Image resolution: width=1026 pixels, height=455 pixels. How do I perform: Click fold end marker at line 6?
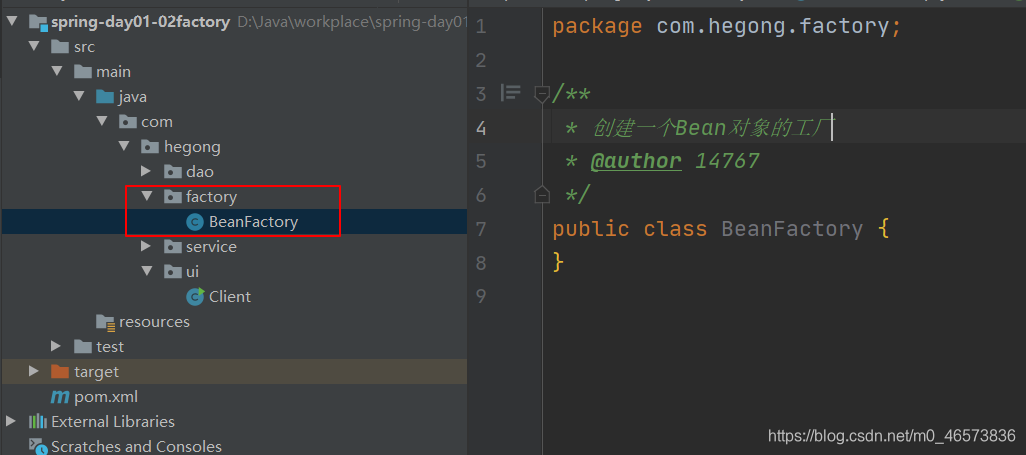click(x=542, y=195)
